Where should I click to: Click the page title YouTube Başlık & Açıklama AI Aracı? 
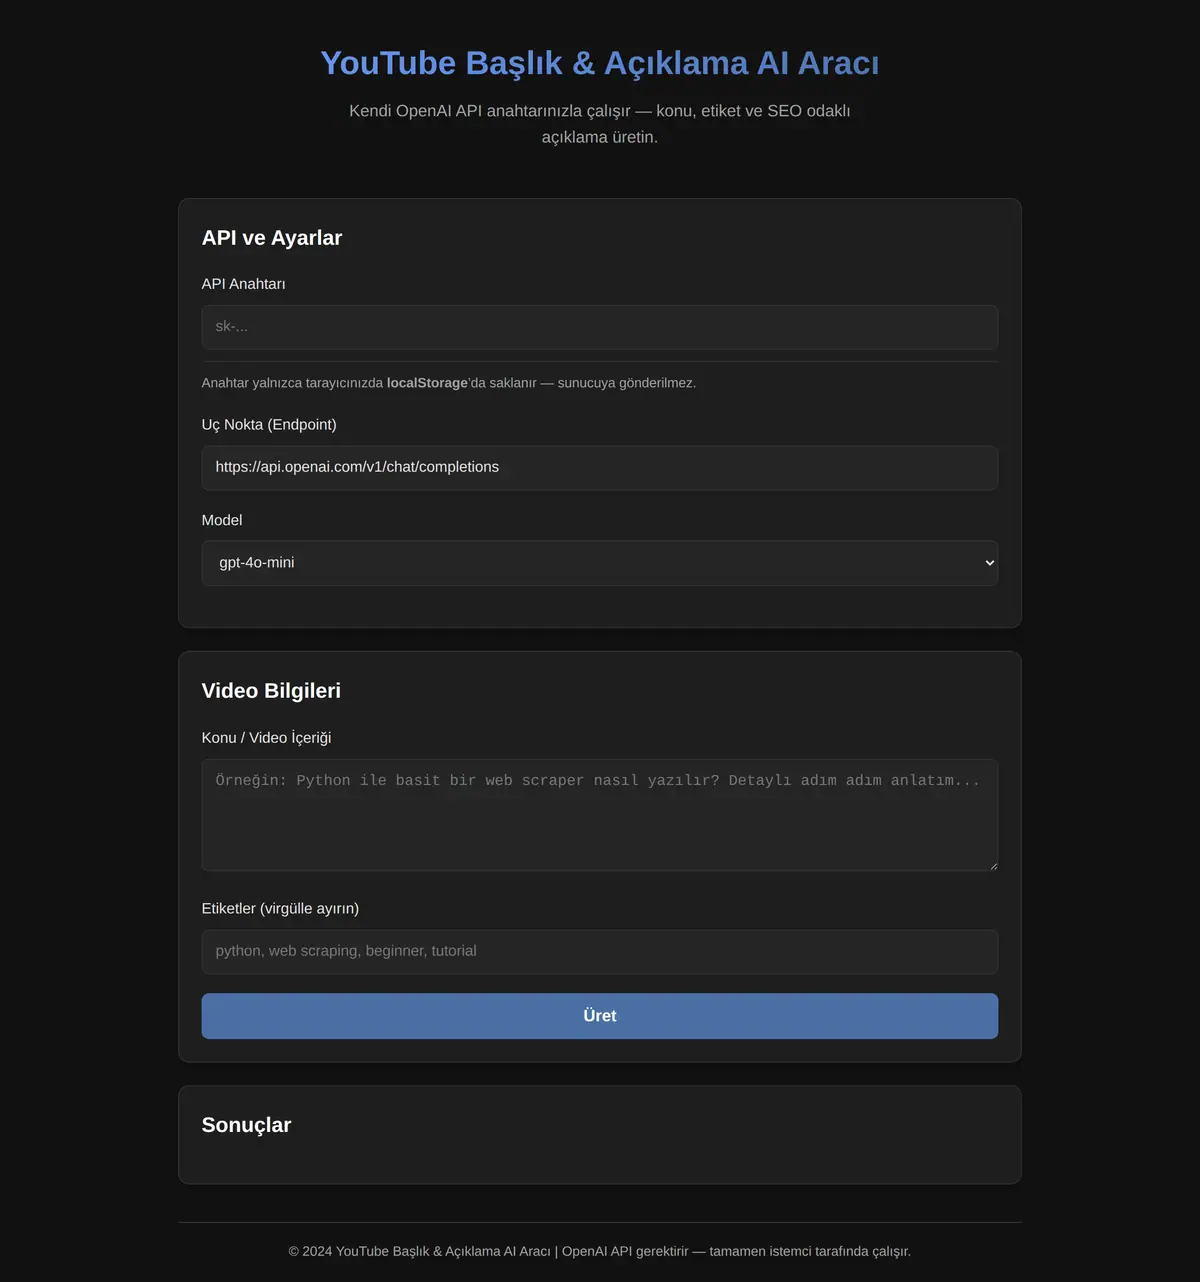coord(600,63)
